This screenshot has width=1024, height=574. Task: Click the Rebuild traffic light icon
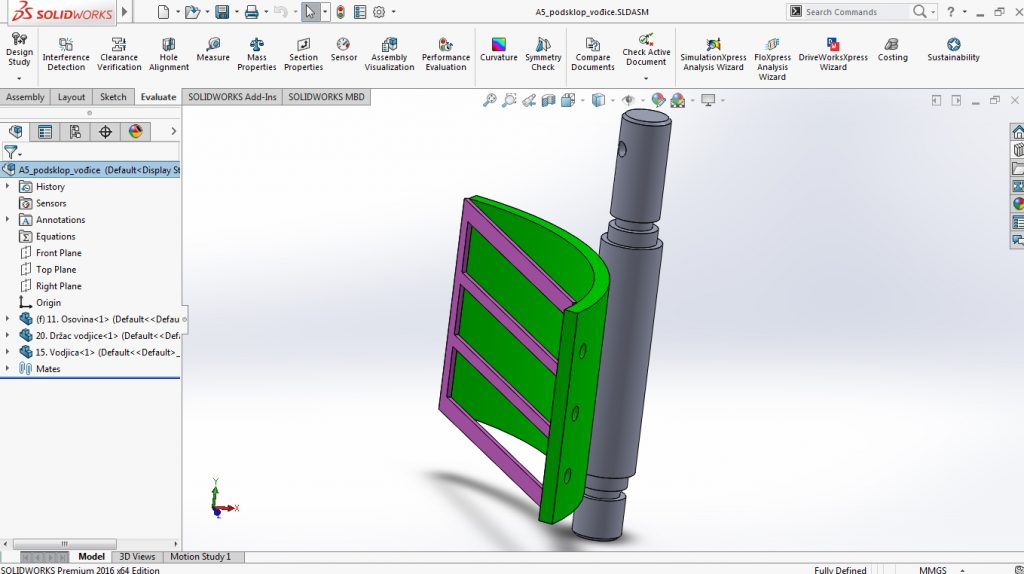341,12
